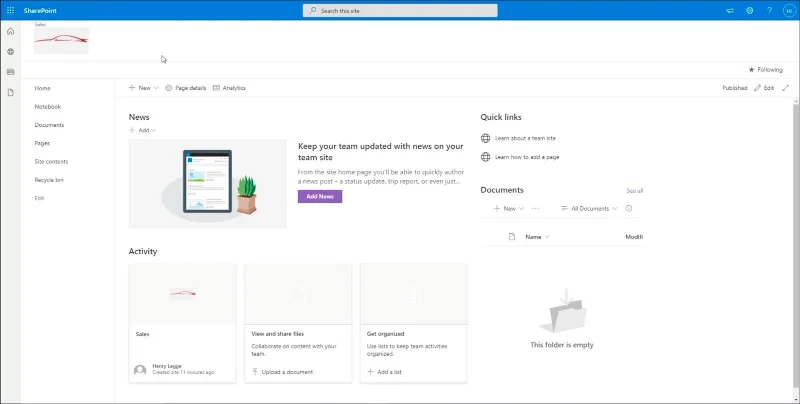Click the Modified column header
The width and height of the screenshot is (800, 404).
pyautogui.click(x=634, y=237)
